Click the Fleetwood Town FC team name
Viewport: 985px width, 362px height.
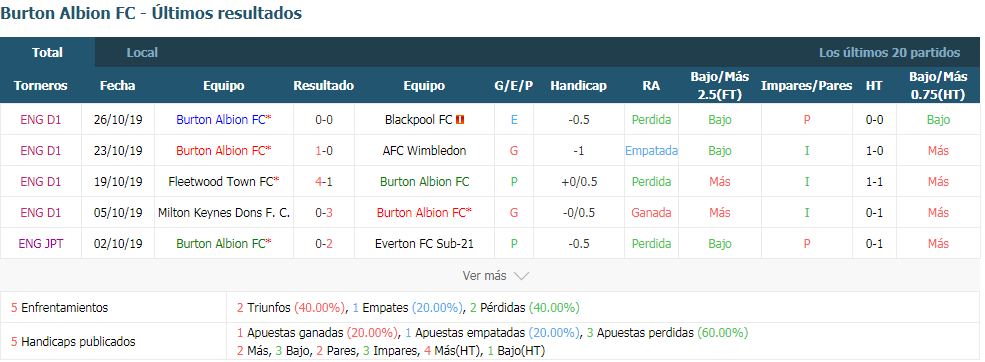(x=221, y=182)
